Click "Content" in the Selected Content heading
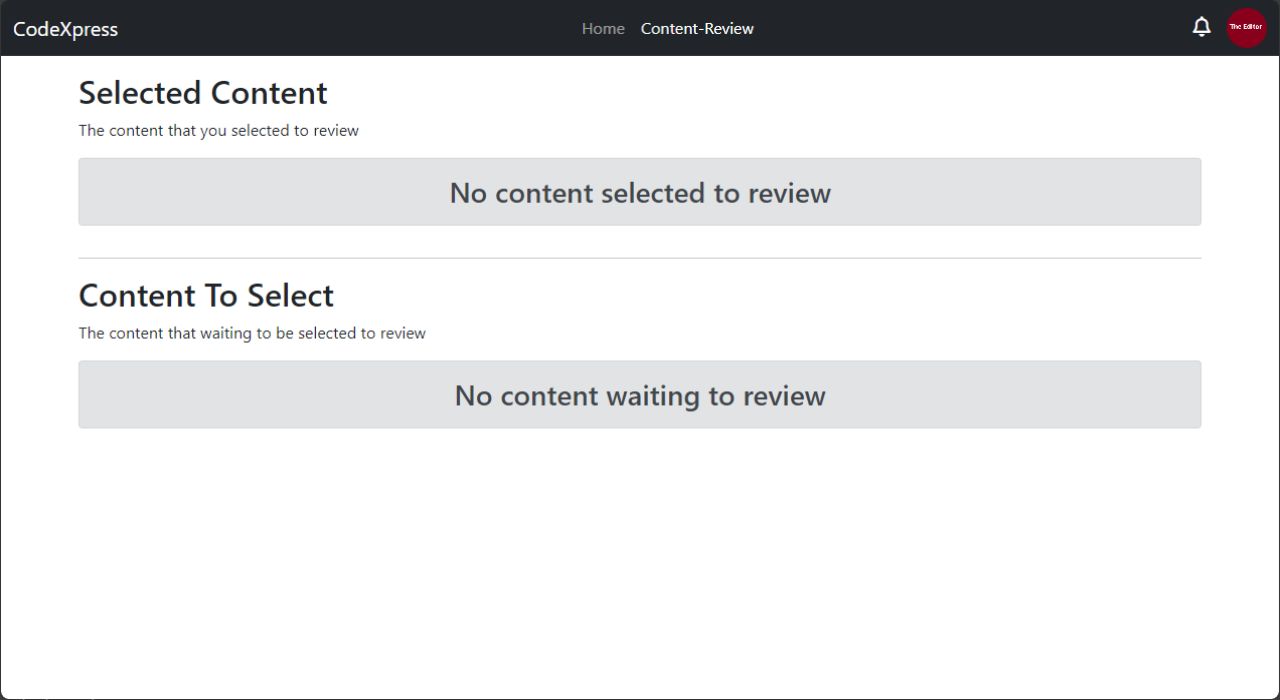The width and height of the screenshot is (1280, 700). coord(269,93)
